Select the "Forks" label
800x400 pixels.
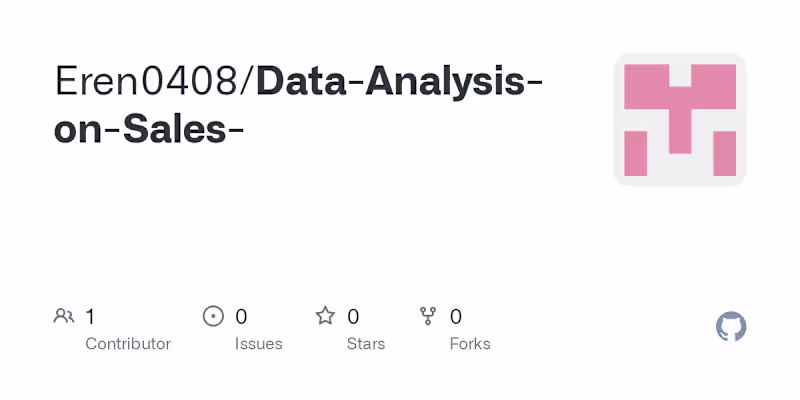click(x=470, y=344)
